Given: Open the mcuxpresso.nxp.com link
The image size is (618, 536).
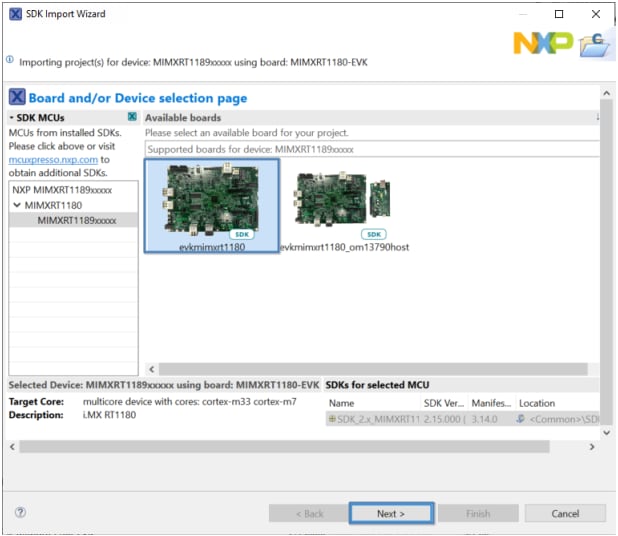Looking at the screenshot, I should coord(53,159).
